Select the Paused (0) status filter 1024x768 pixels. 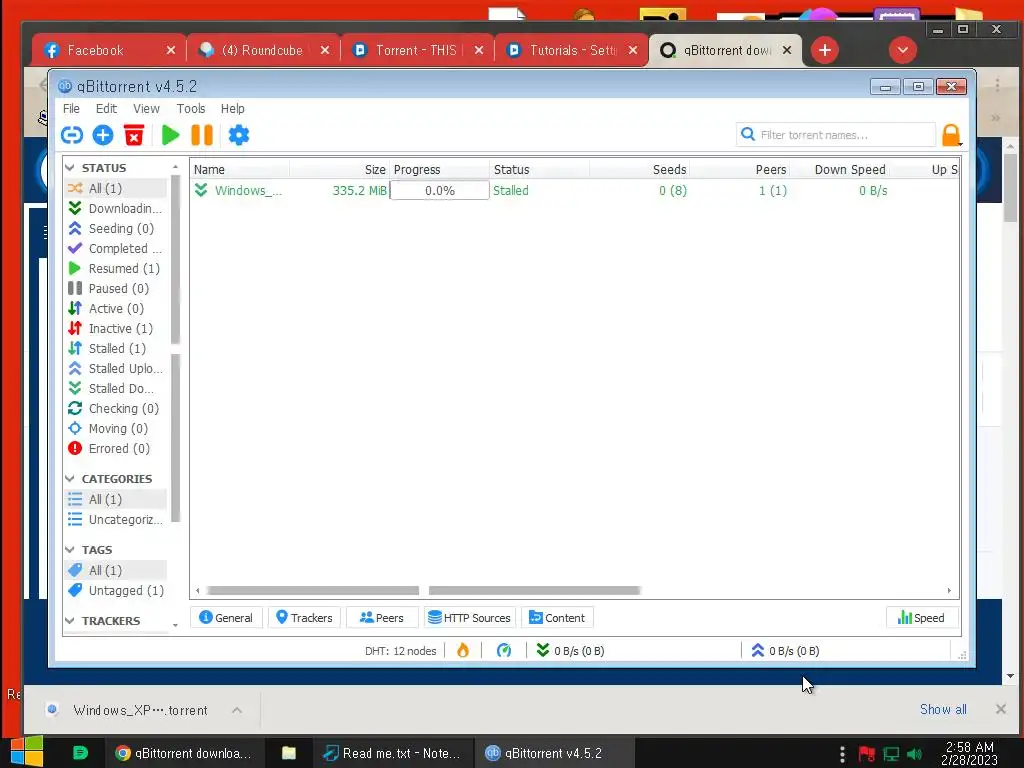tap(115, 289)
